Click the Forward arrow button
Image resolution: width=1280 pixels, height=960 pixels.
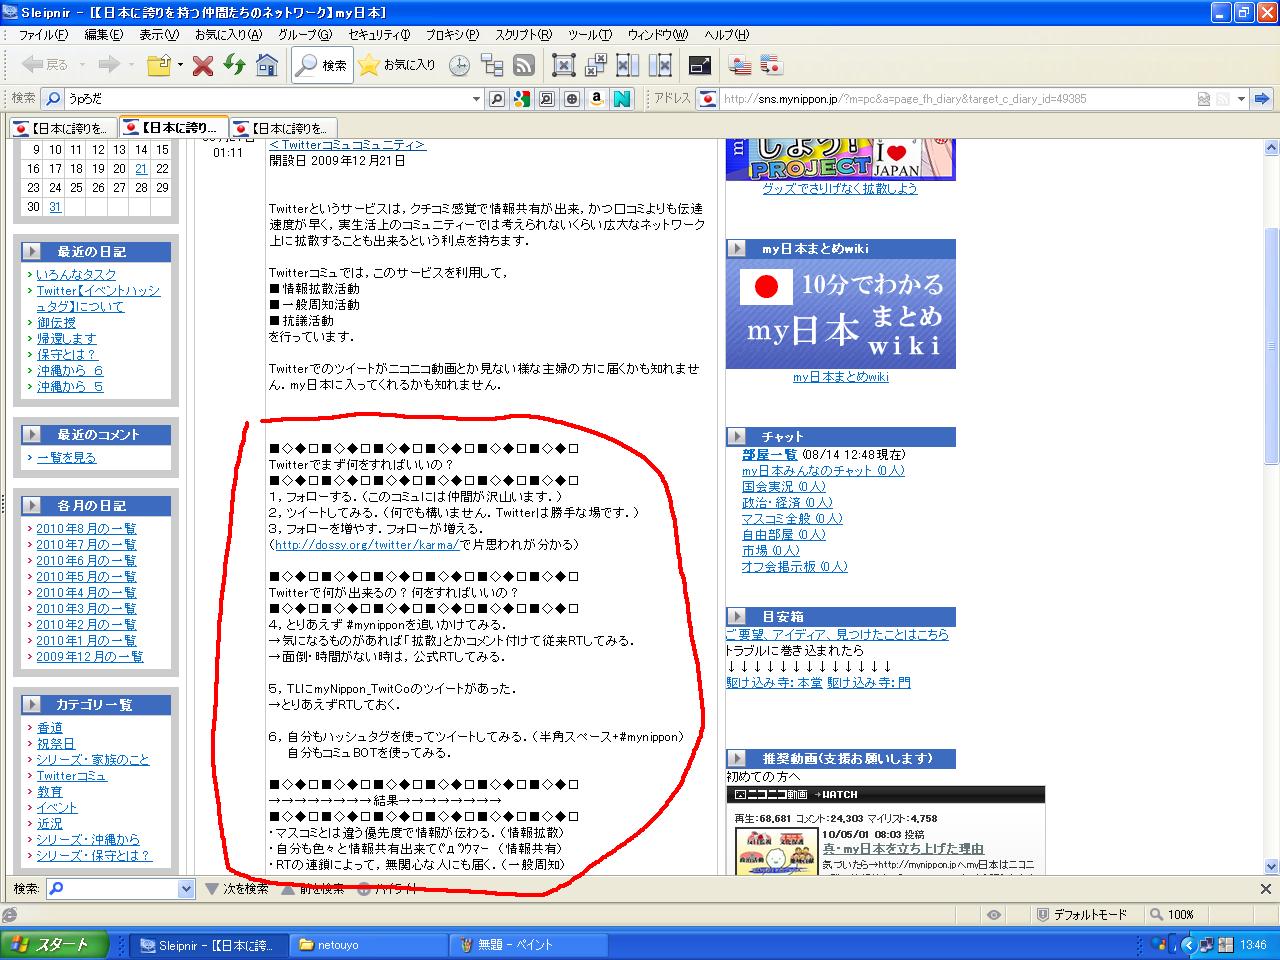click(108, 65)
